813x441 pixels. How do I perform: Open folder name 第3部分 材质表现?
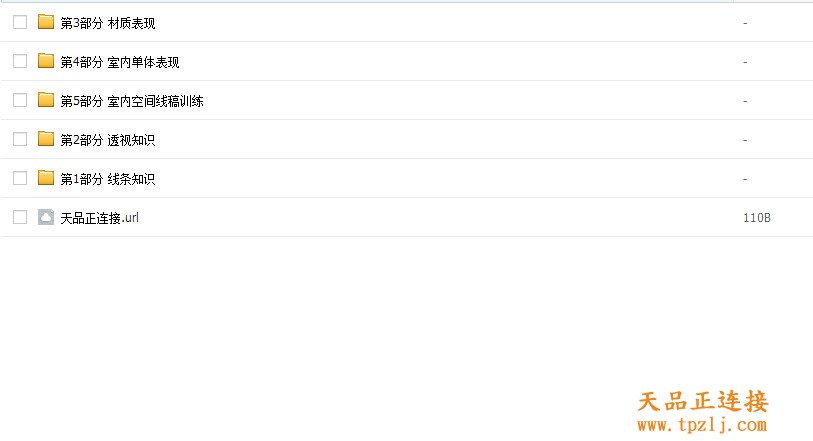[x=108, y=23]
